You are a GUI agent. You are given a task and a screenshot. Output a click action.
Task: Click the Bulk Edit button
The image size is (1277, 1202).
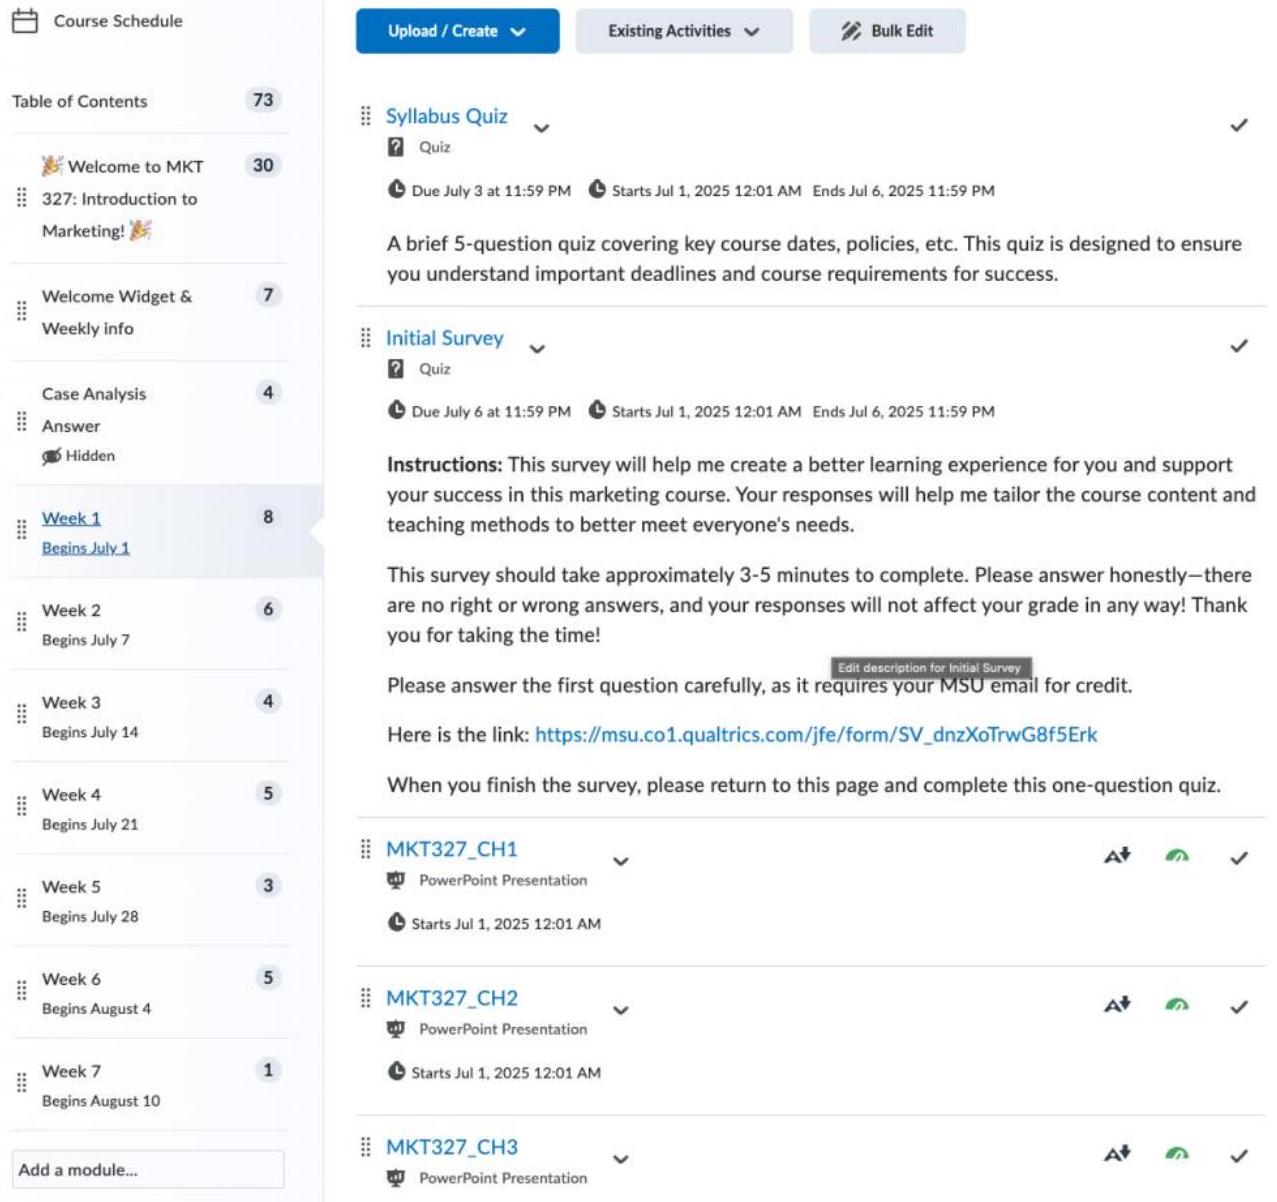(887, 31)
